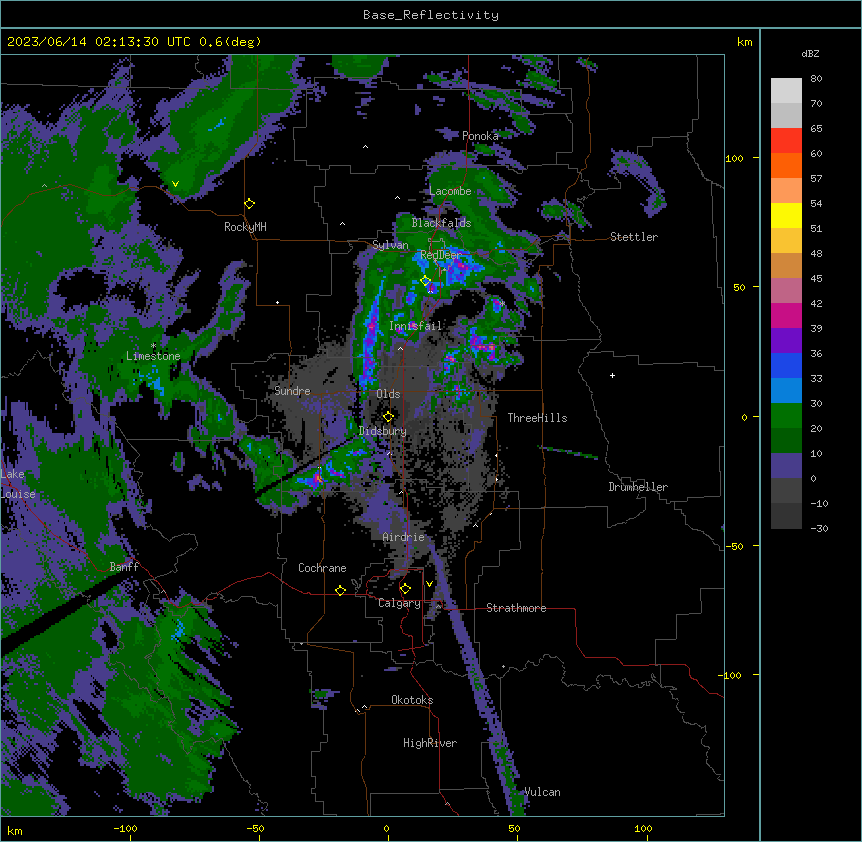Screen dimensions: 862x842
Task: Select bright green swatch below 30 dBZ
Action: pos(786,416)
